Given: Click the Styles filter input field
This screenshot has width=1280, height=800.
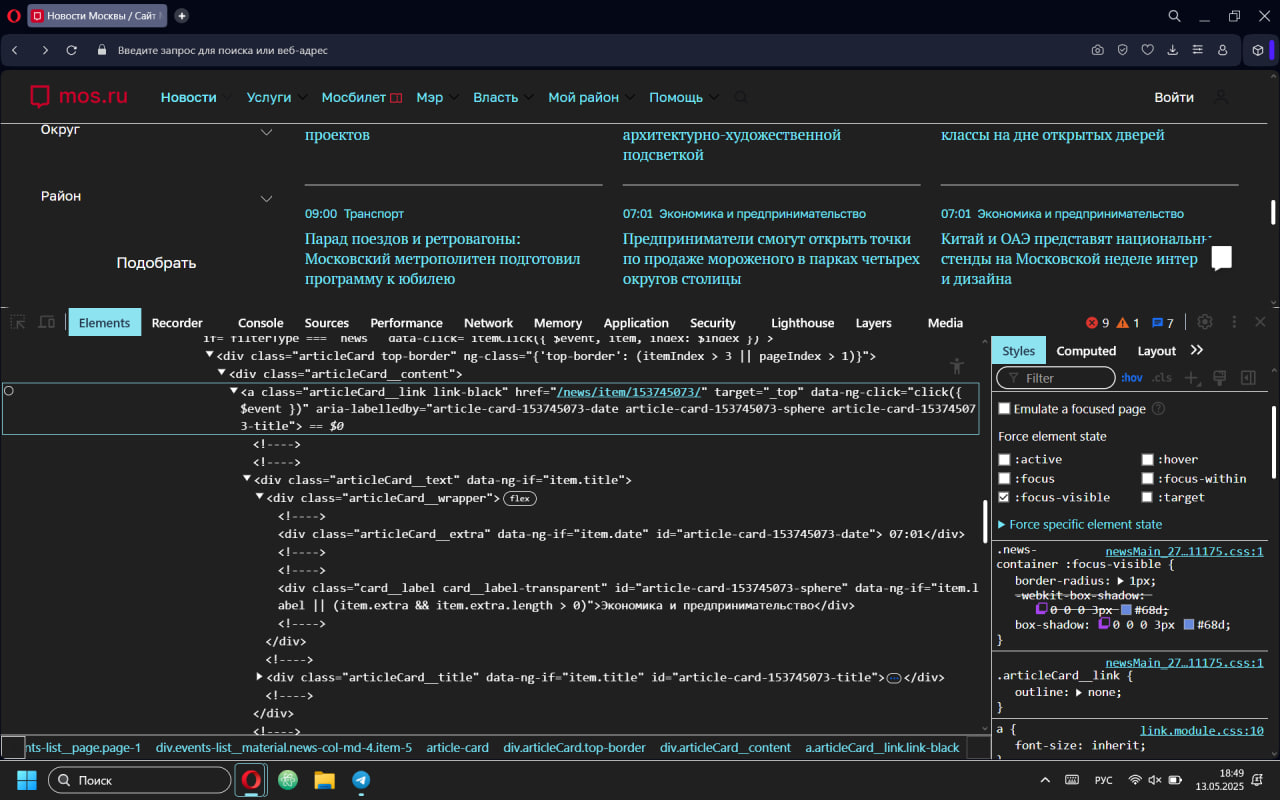Looking at the screenshot, I should [x=1055, y=377].
